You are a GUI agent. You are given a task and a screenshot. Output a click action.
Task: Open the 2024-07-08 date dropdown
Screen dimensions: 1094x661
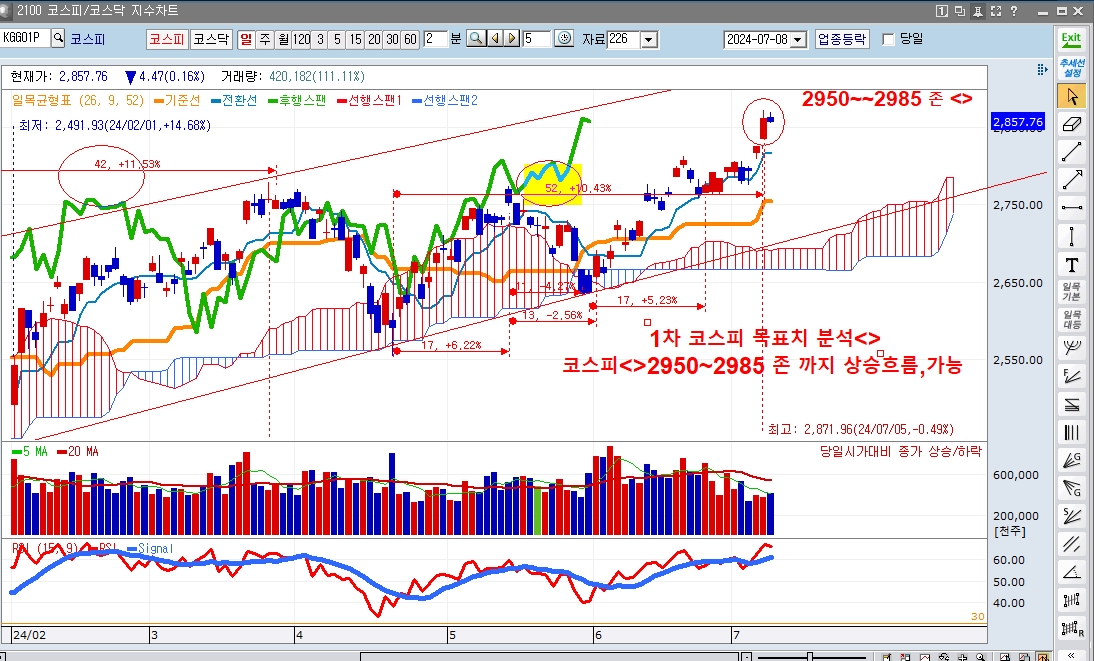tap(799, 40)
